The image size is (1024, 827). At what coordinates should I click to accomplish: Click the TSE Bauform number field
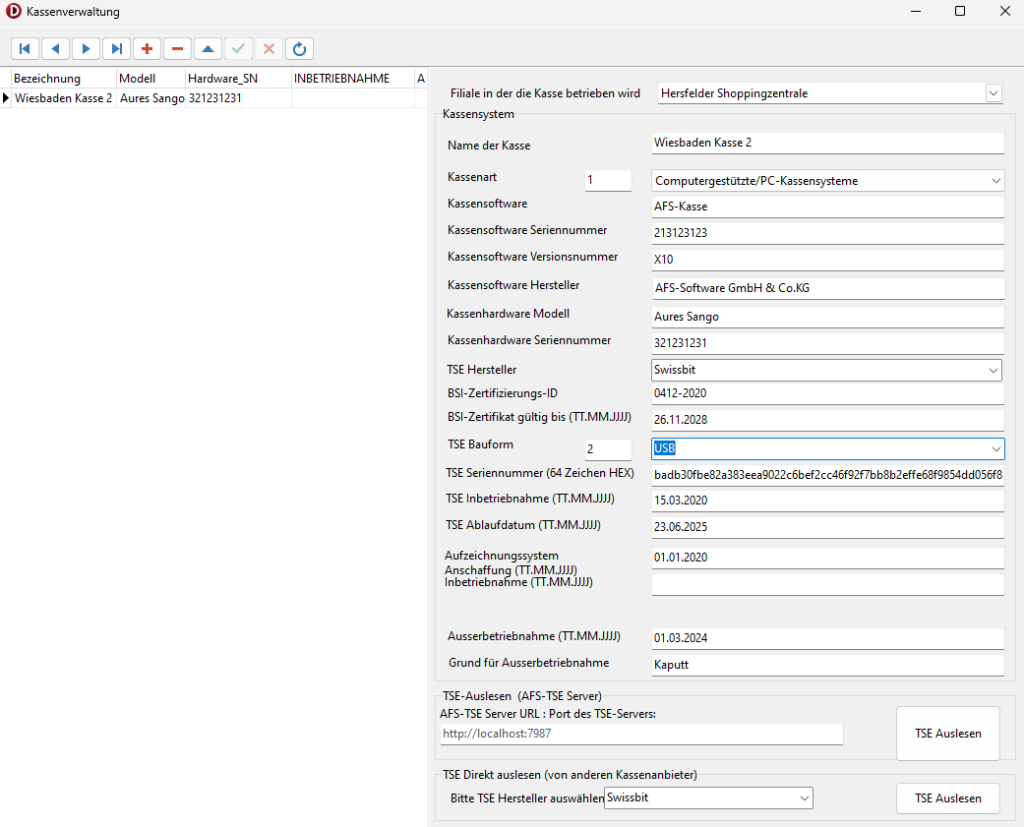pos(608,449)
